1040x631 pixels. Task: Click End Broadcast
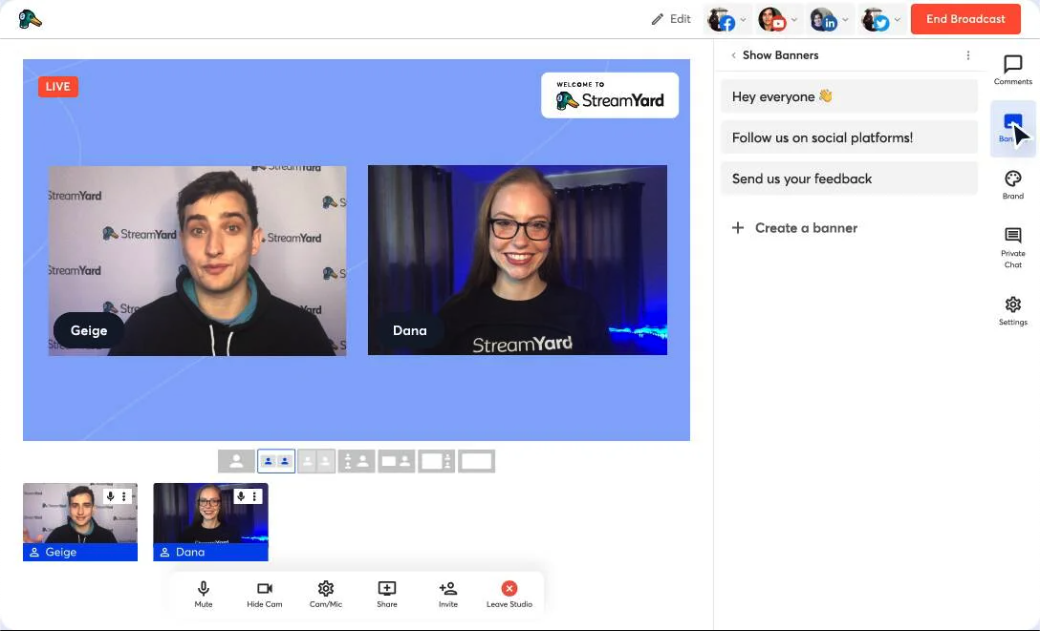(965, 18)
